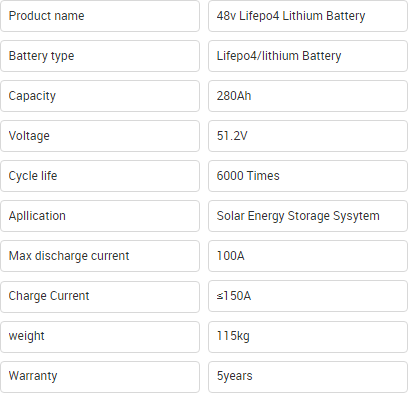This screenshot has width=408, height=393.
Task: Select the Lifepo4/lithium Battery value cell
Action: [308, 56]
